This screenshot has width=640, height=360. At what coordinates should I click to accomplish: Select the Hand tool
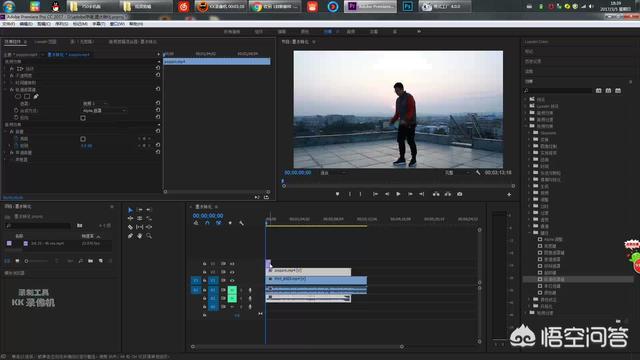(x=140, y=236)
